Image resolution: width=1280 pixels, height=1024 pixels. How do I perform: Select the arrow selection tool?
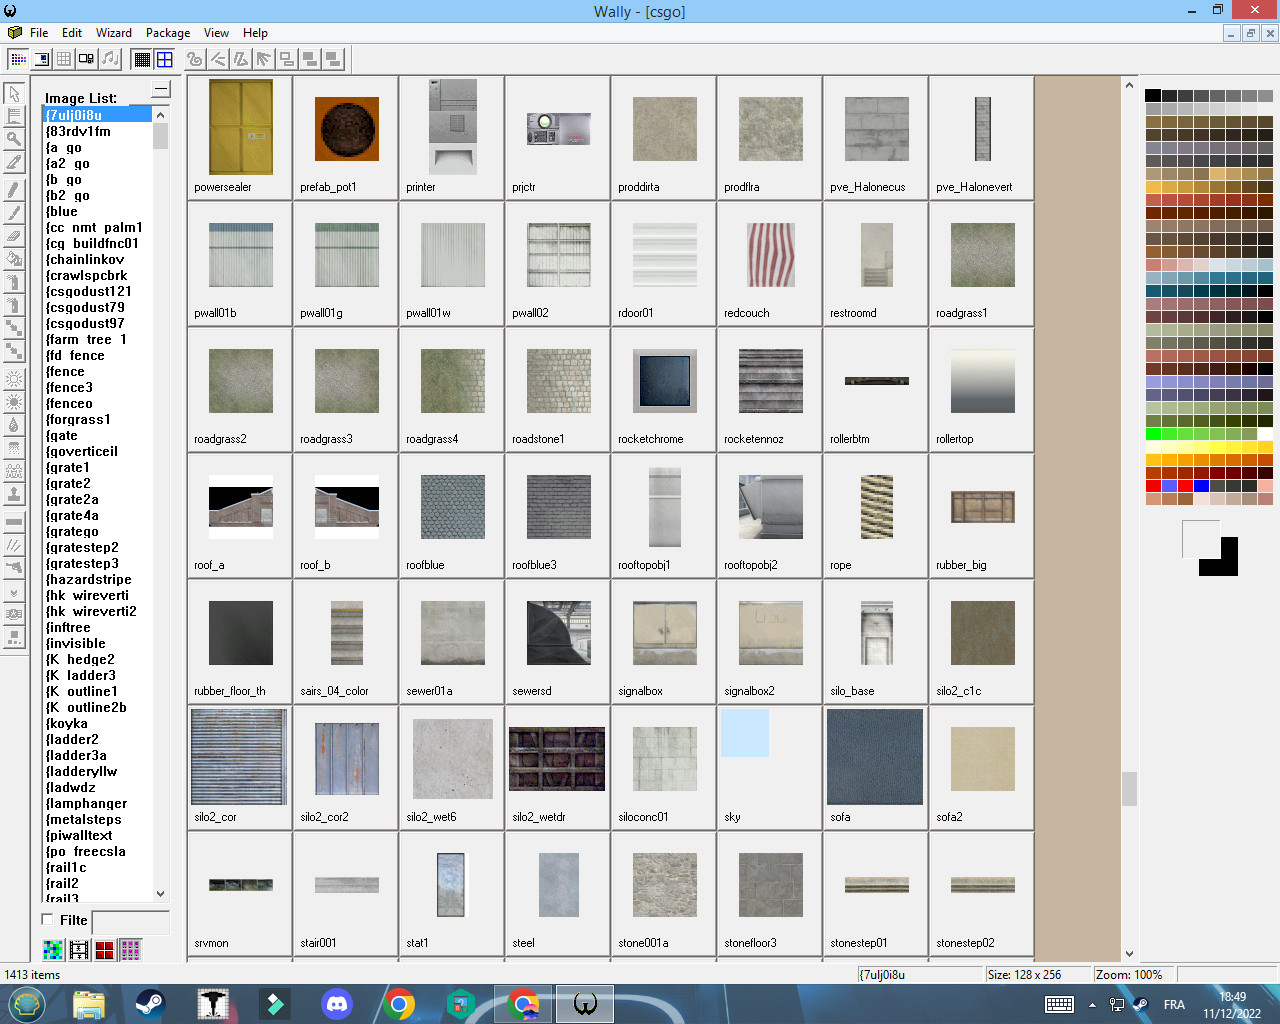click(x=14, y=93)
